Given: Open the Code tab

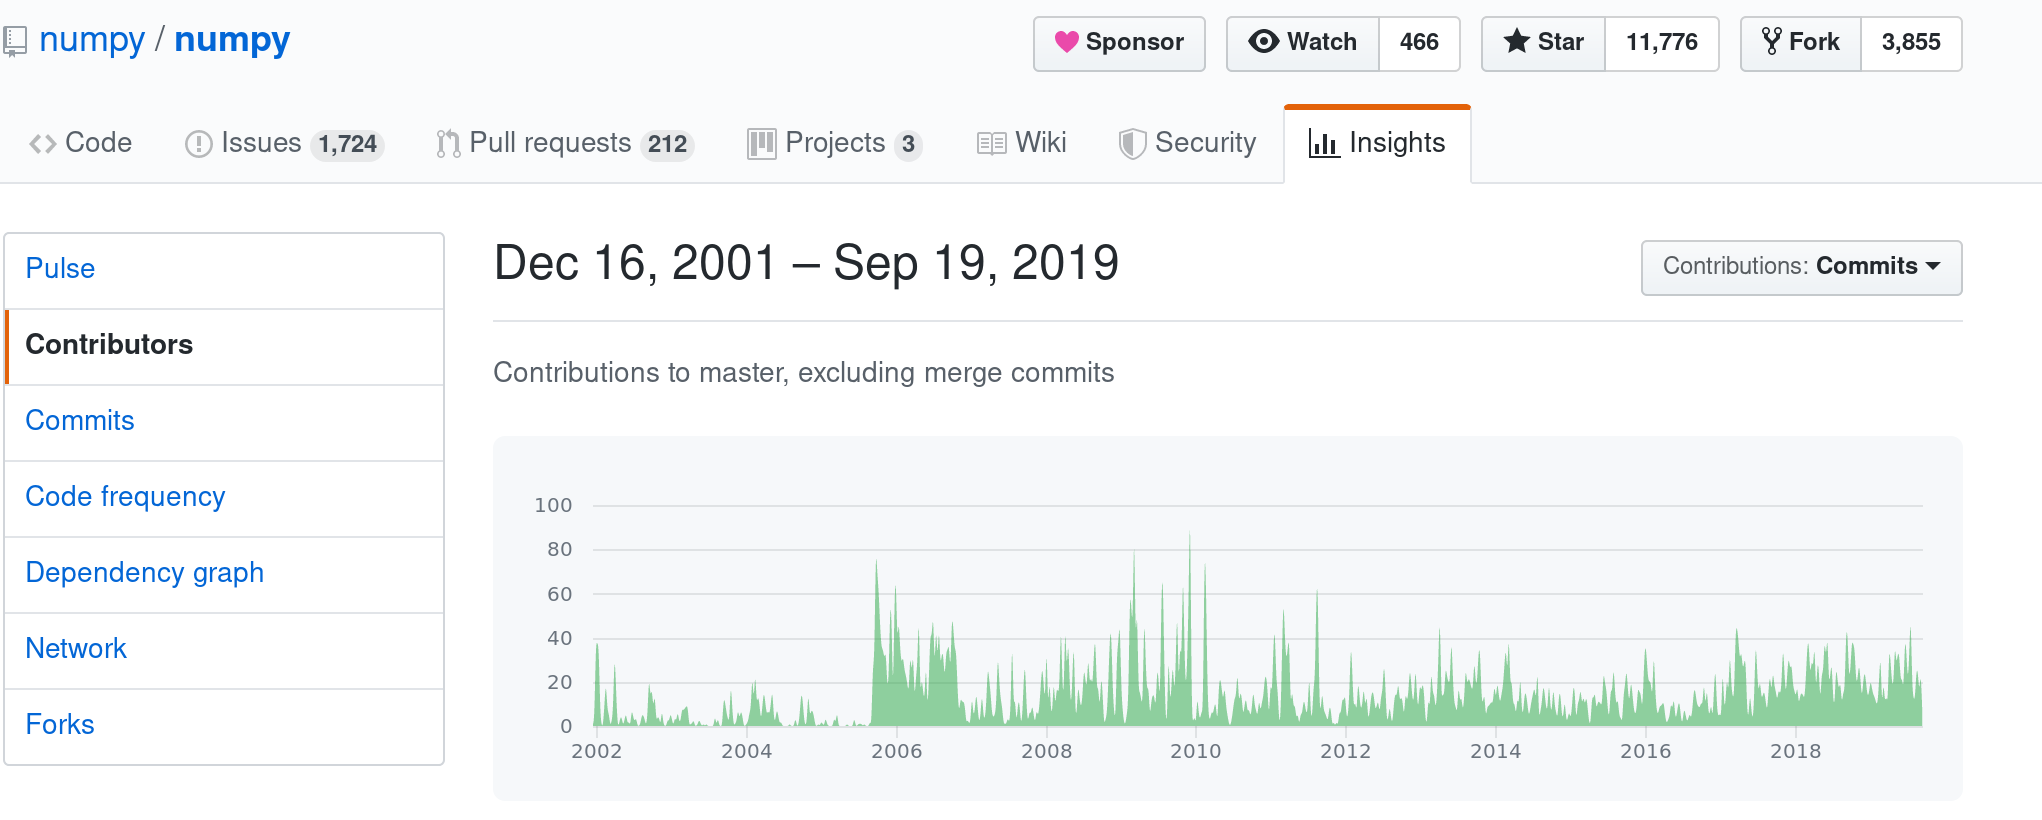Looking at the screenshot, I should [x=81, y=143].
